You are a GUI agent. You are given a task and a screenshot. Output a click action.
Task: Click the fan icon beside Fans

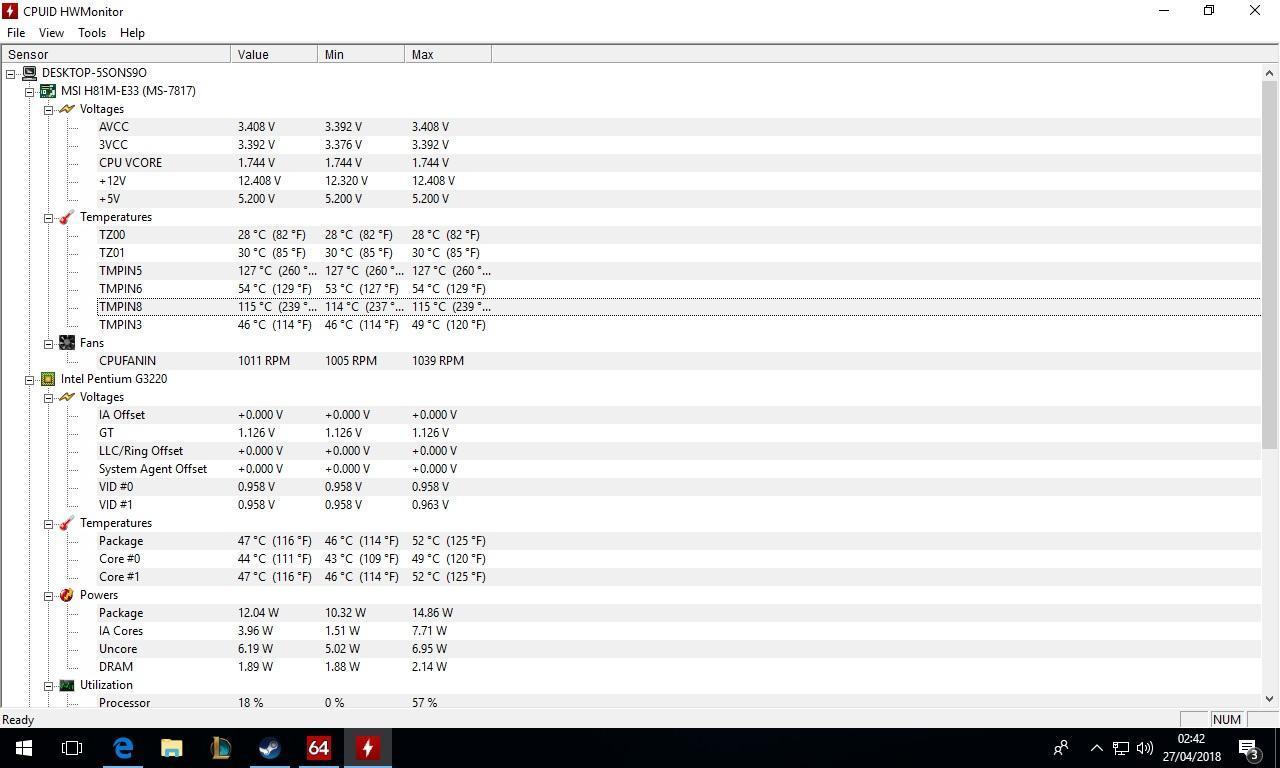tap(67, 343)
